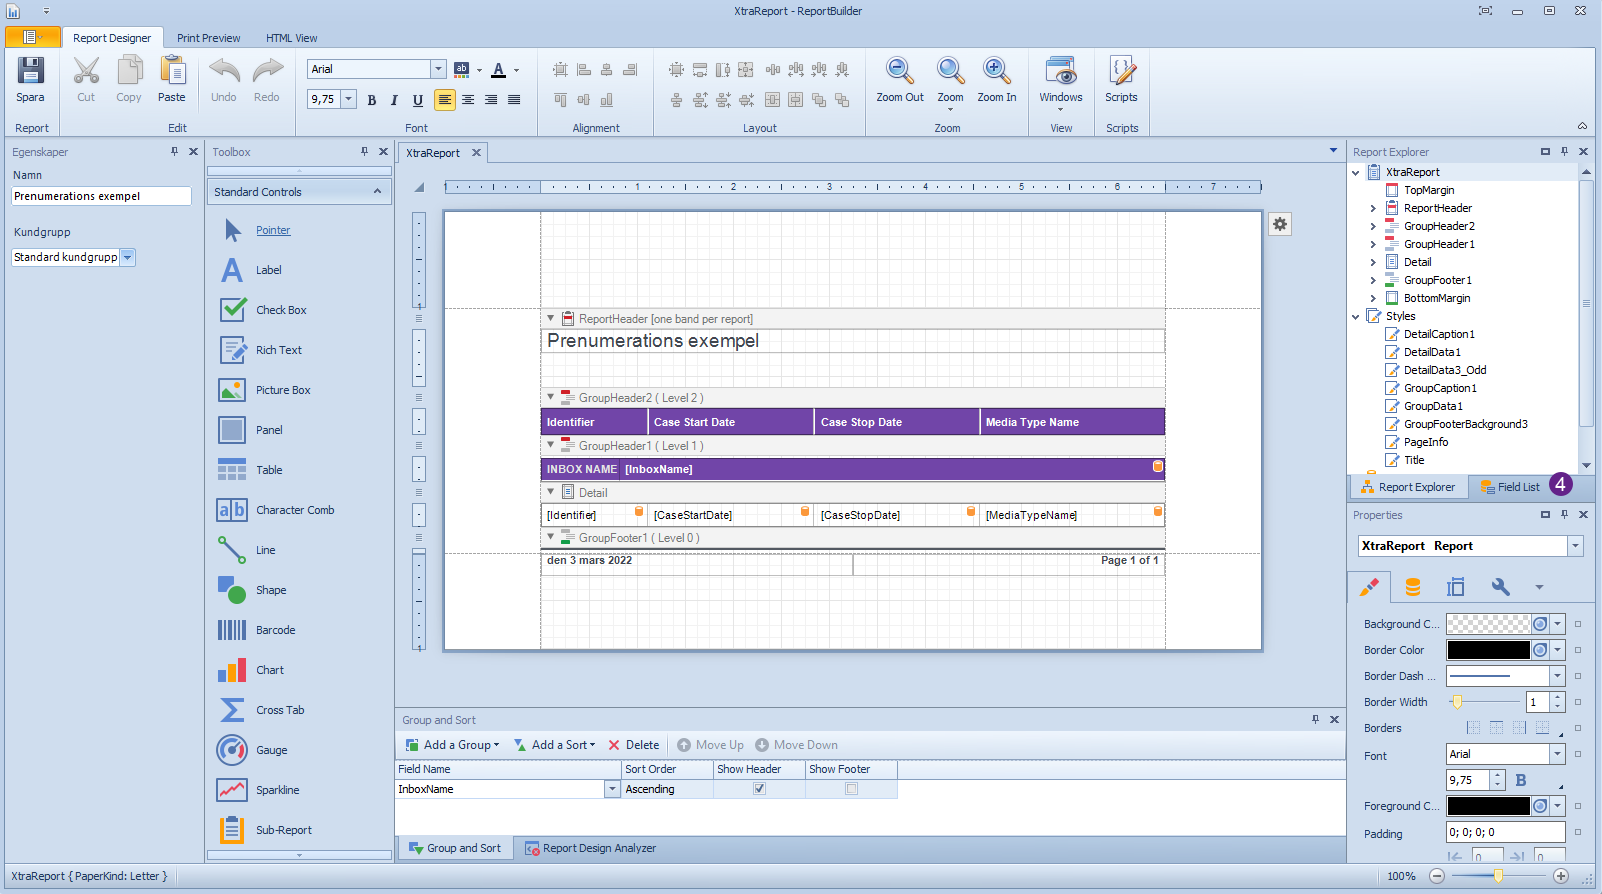1602x894 pixels.
Task: Click Add a Group button
Action: point(452,745)
